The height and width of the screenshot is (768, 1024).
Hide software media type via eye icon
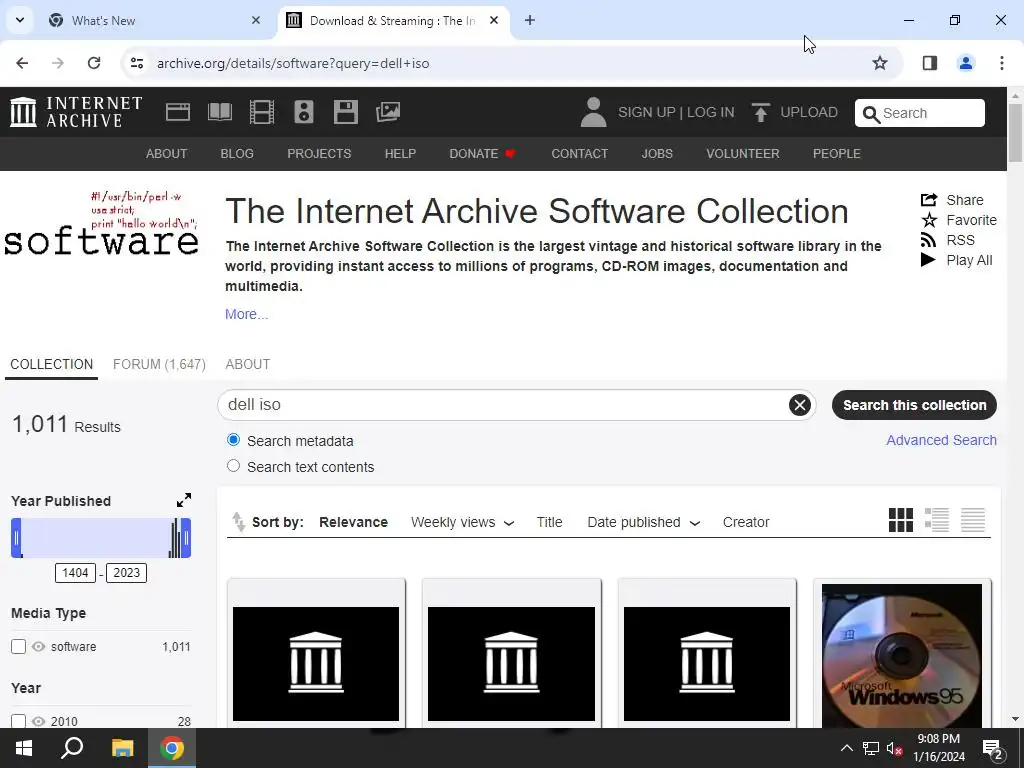click(39, 647)
